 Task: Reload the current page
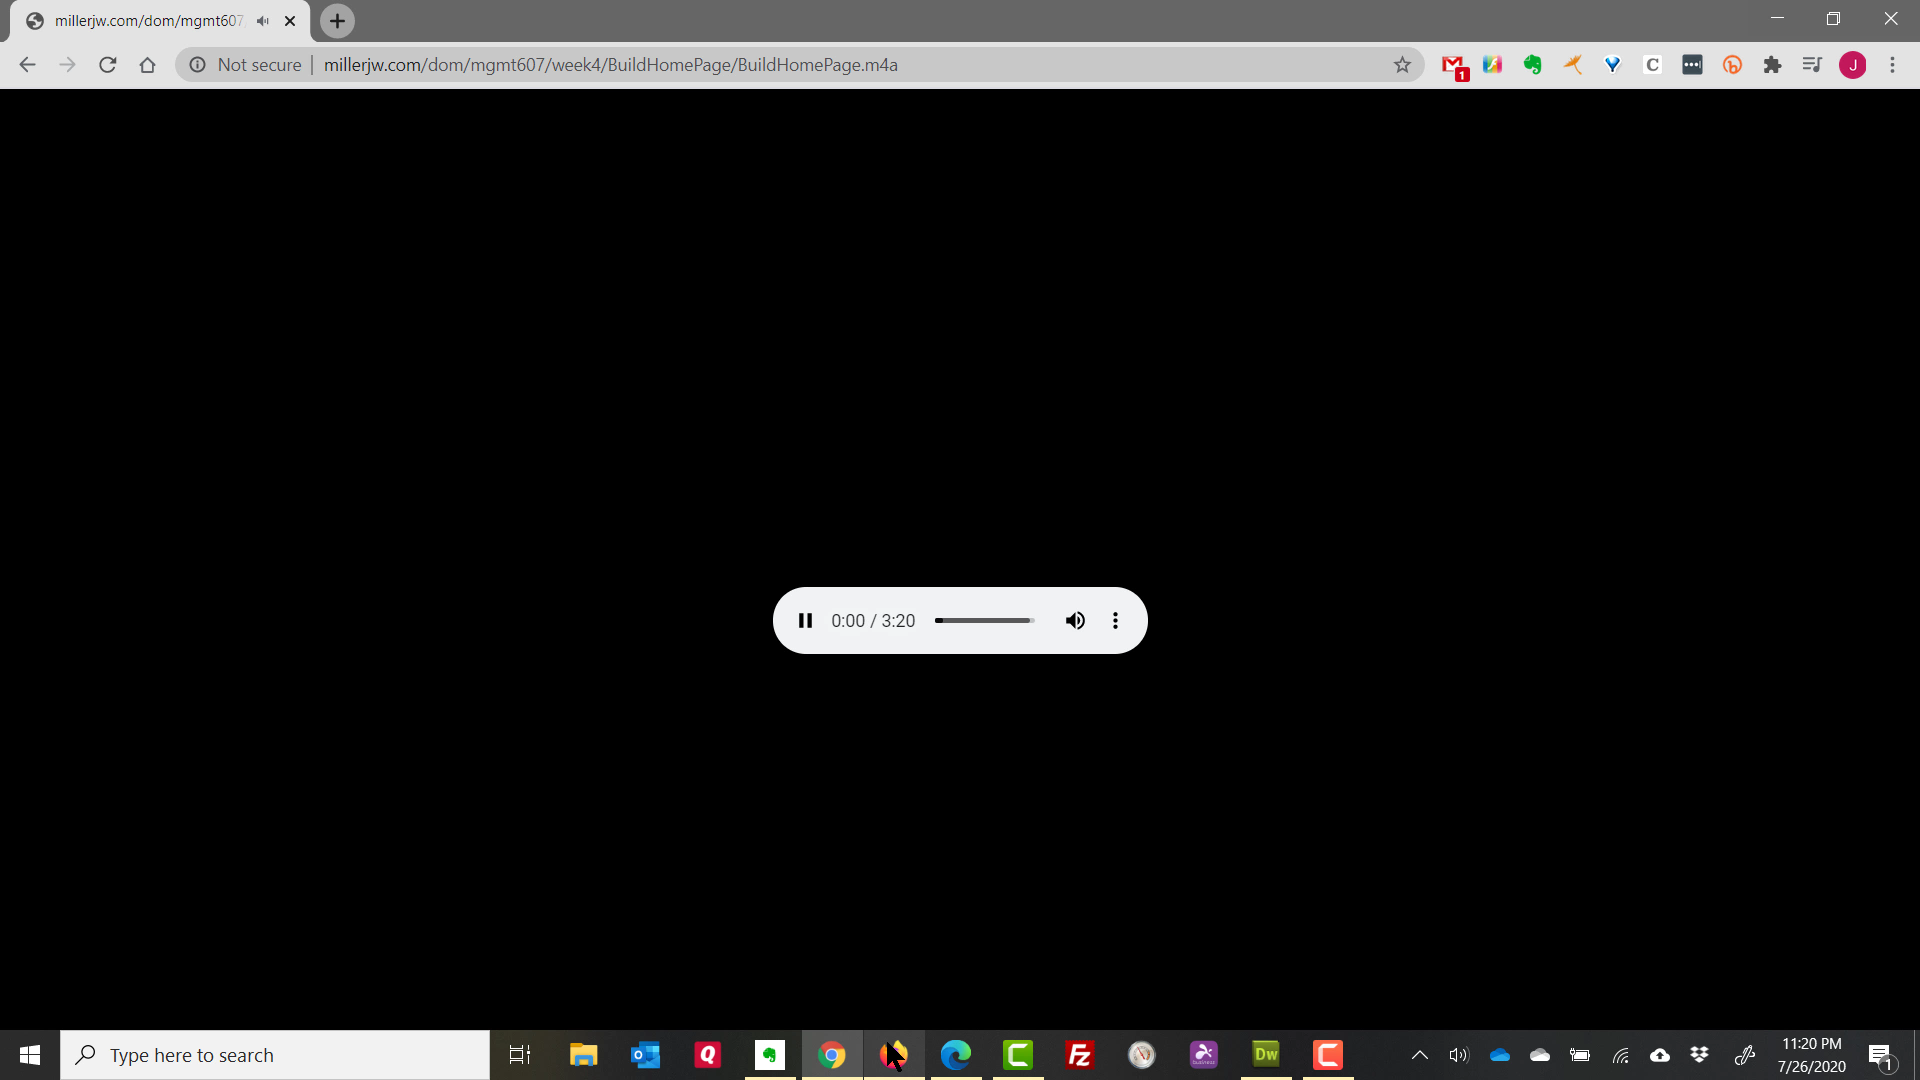tap(108, 65)
